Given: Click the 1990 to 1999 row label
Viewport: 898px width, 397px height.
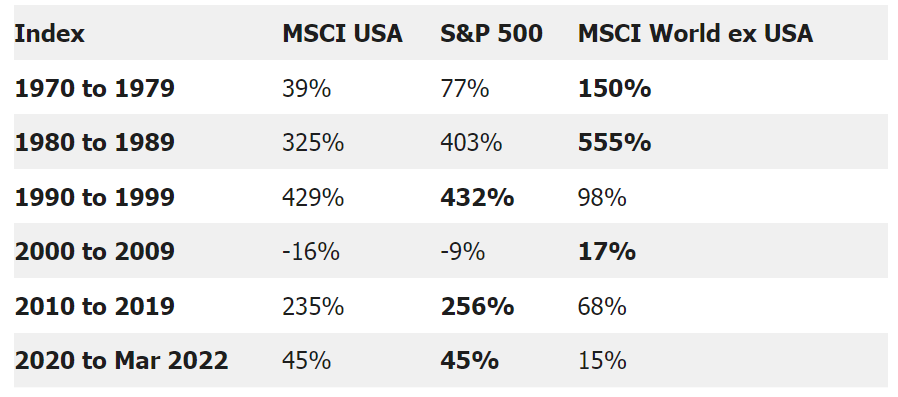Looking at the screenshot, I should (x=94, y=197).
